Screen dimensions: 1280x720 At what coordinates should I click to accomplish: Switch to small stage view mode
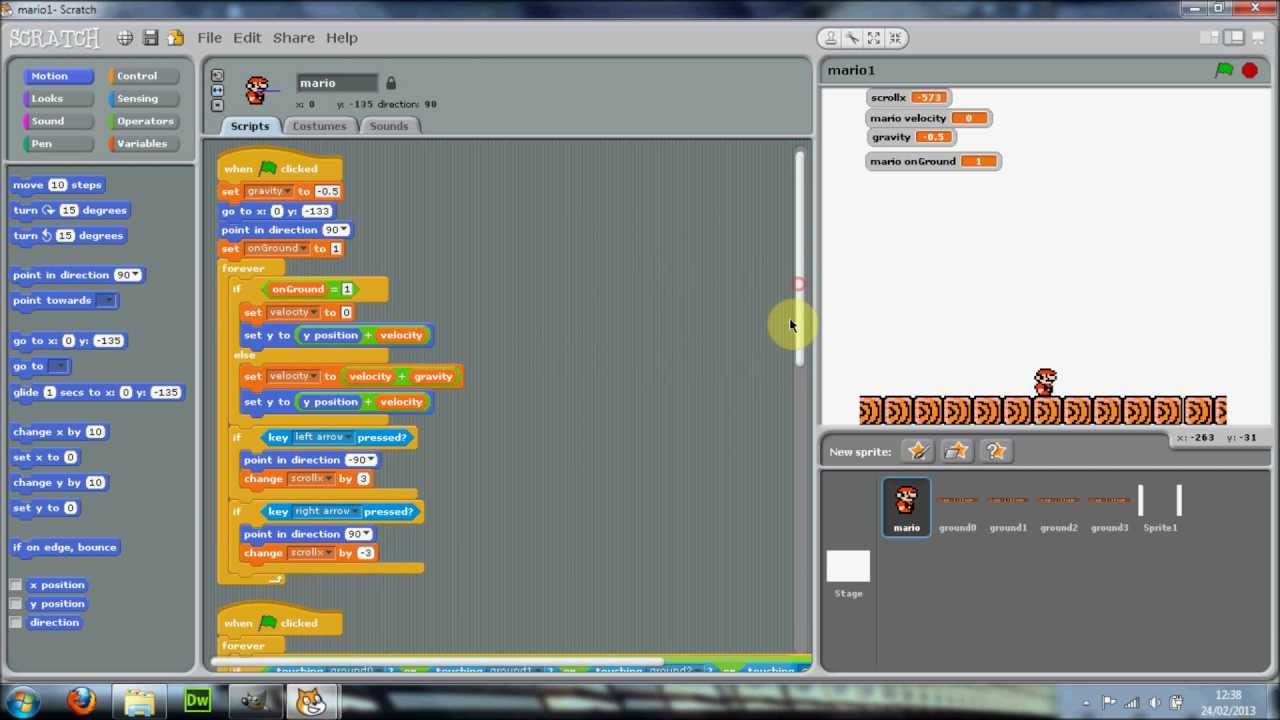point(1210,38)
